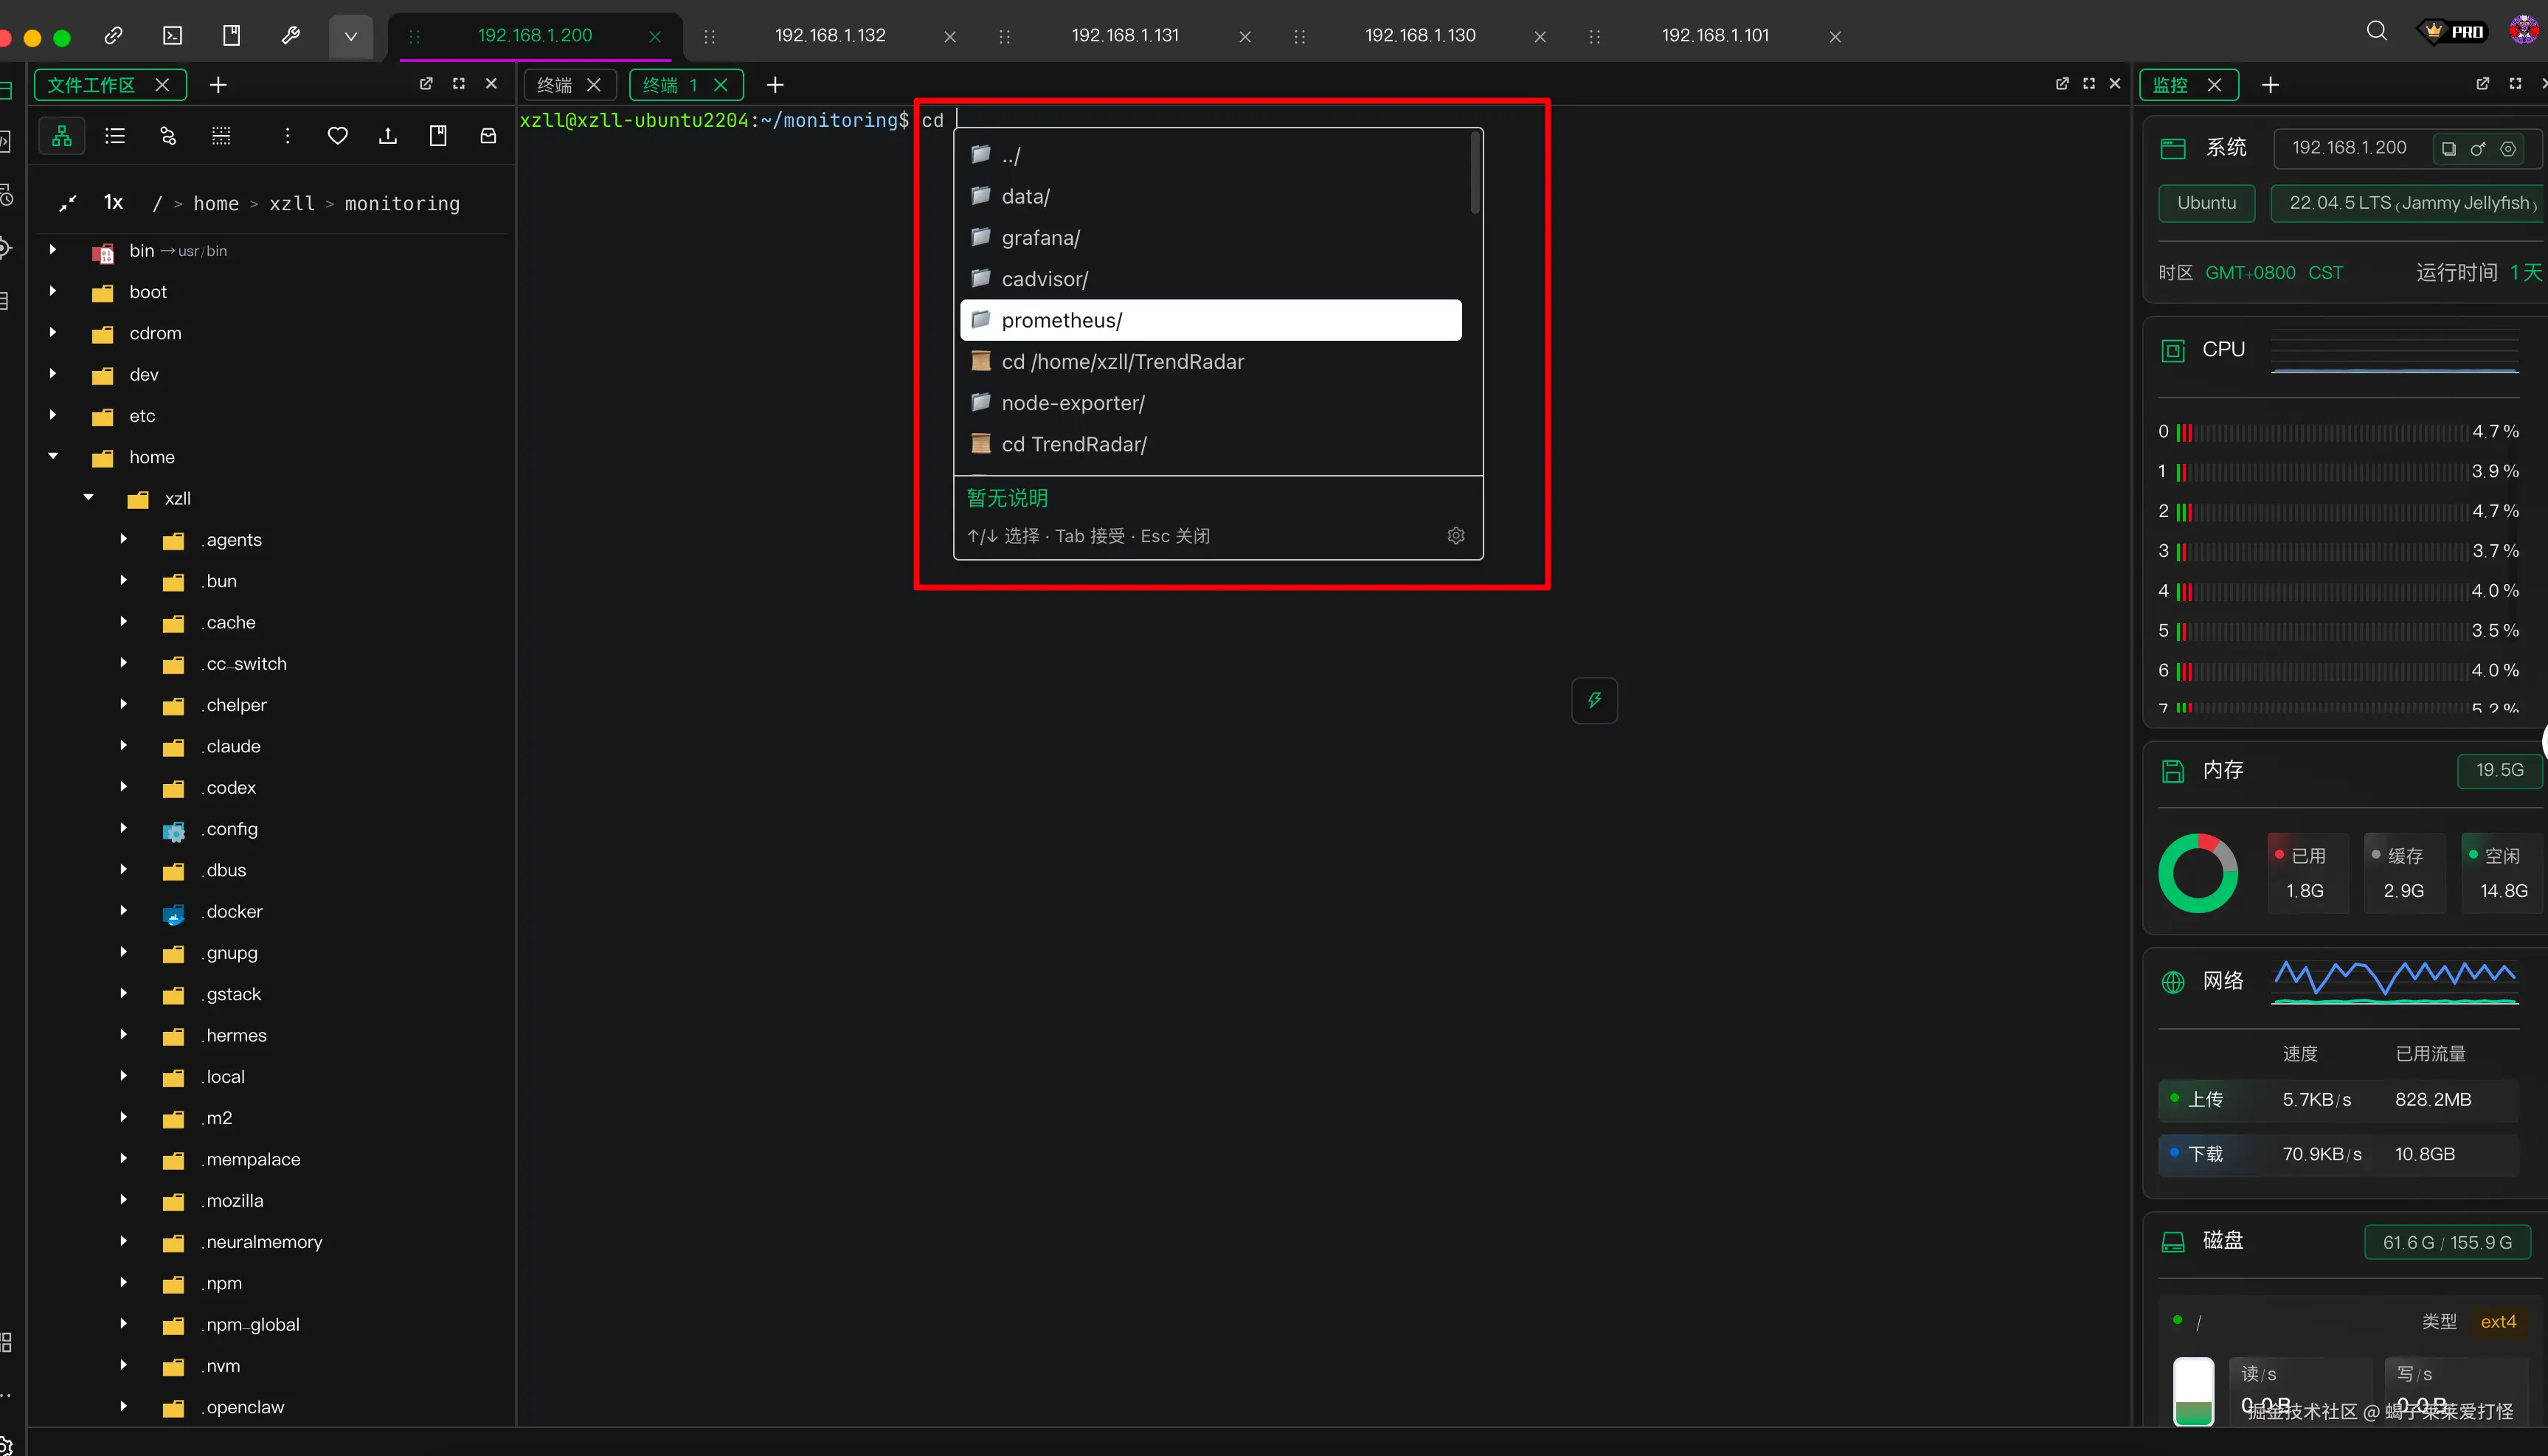
Task: Expand the .config folder
Action: pos(123,828)
